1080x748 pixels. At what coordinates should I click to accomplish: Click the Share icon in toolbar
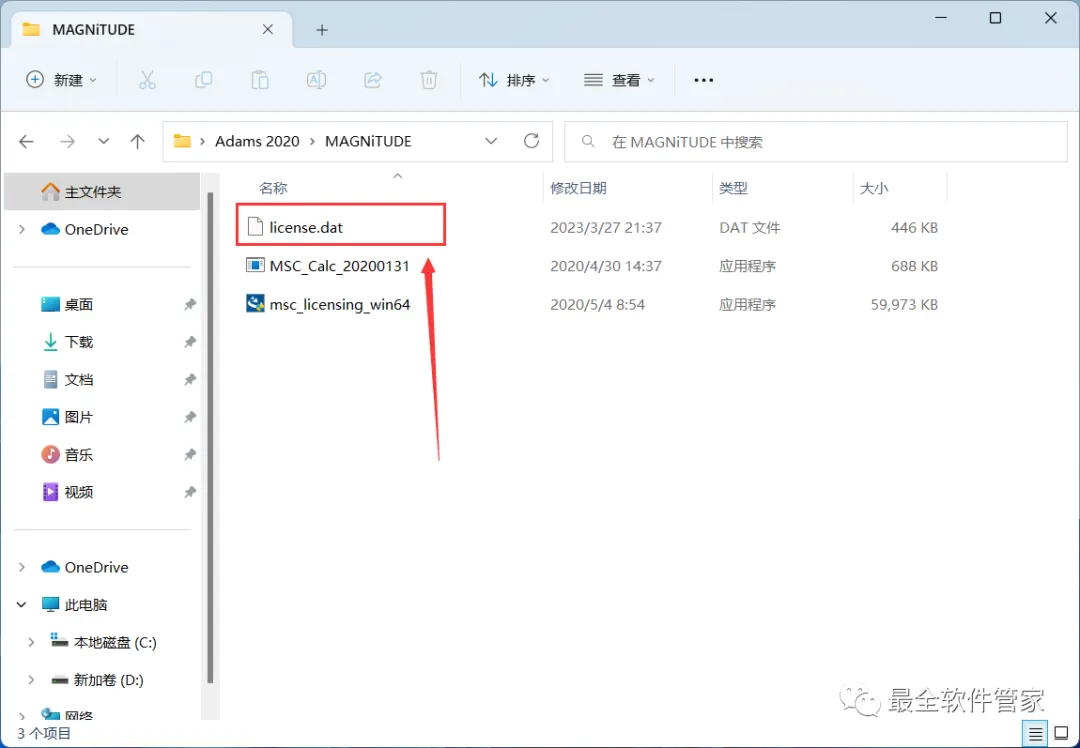pyautogui.click(x=373, y=80)
